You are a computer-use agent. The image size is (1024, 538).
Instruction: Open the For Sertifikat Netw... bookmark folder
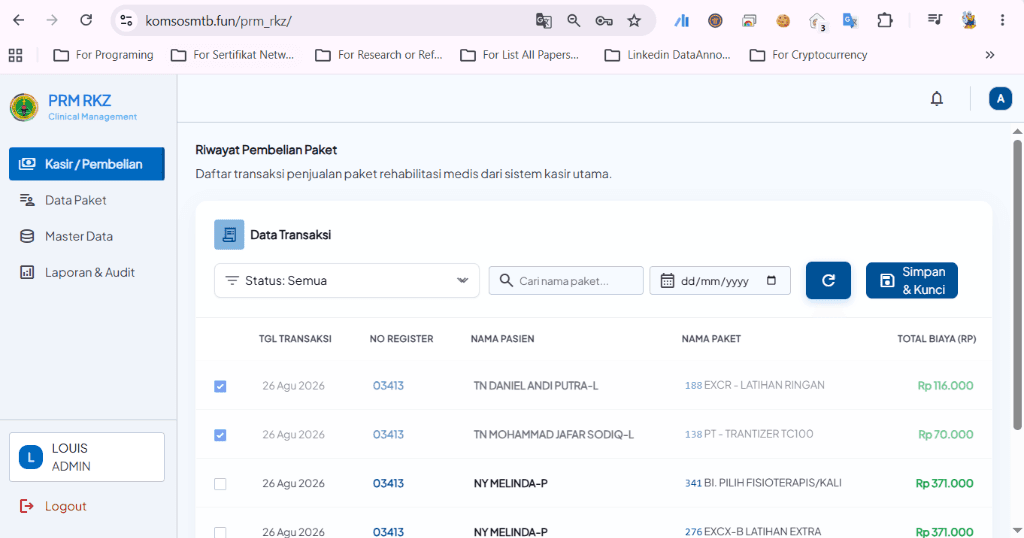coord(232,55)
